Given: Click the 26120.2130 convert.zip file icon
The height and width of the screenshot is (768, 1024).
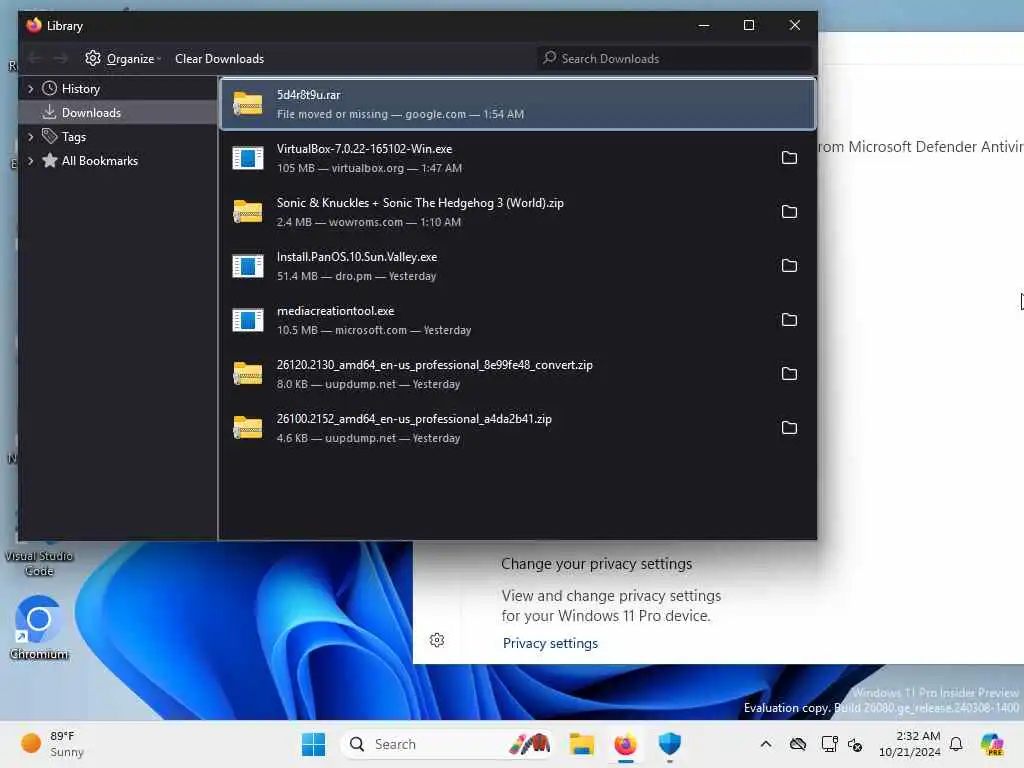Looking at the screenshot, I should point(248,374).
